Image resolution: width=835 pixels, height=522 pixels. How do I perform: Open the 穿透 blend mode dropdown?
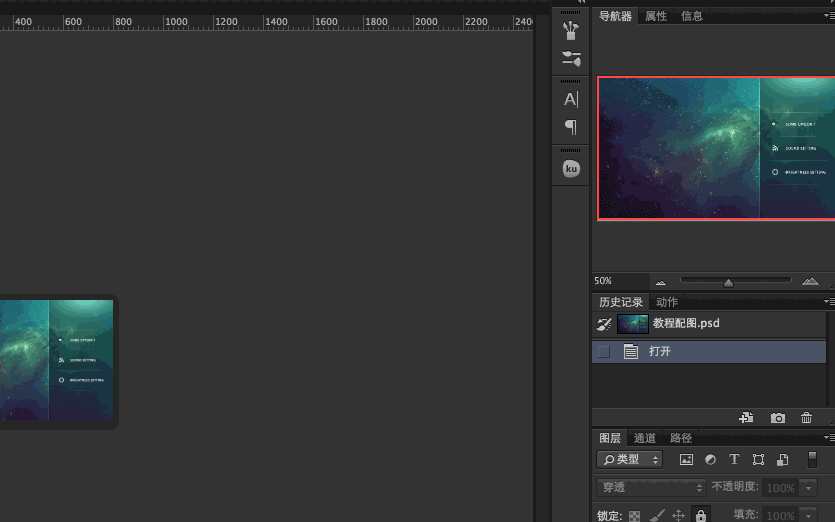[x=651, y=488]
